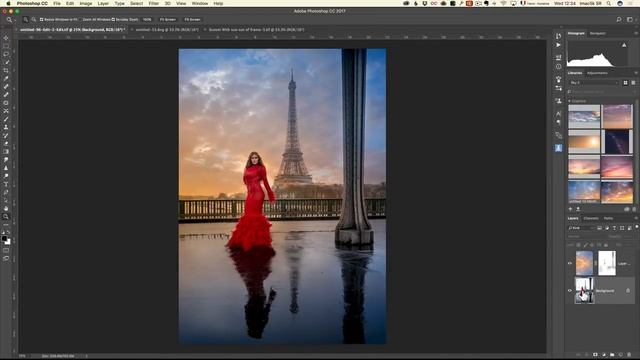Create a new group folder icon
640x360 pixels.
[x=612, y=355]
